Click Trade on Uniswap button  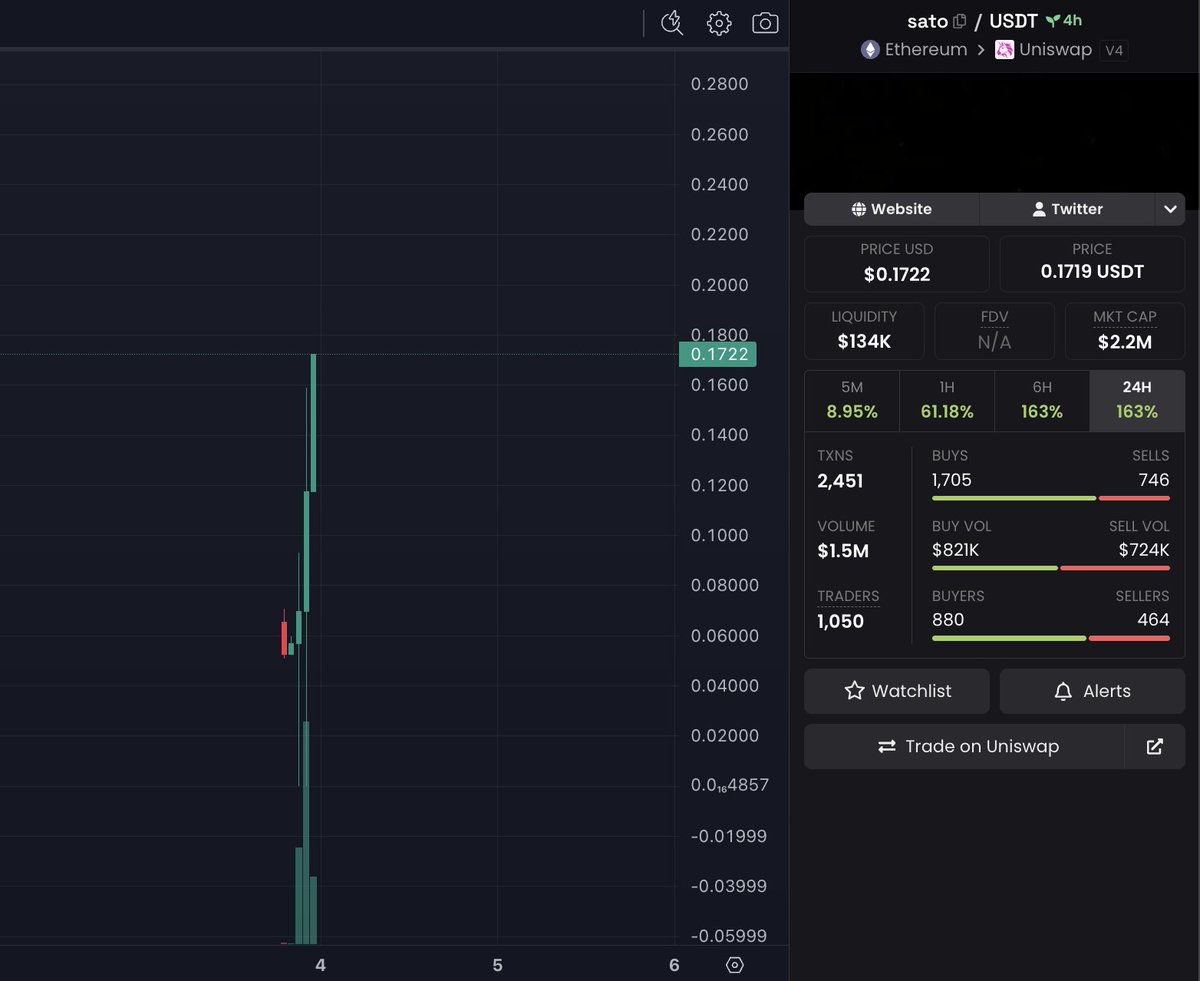point(964,746)
